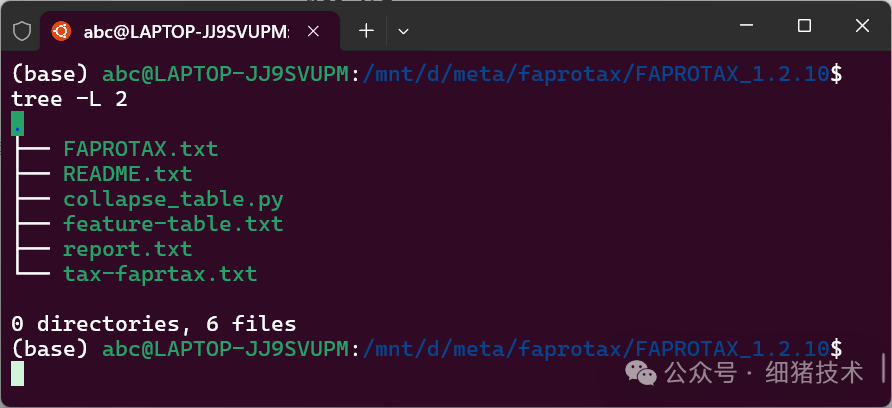
Task: Click README.txt in the tree listing
Action: [127, 174]
